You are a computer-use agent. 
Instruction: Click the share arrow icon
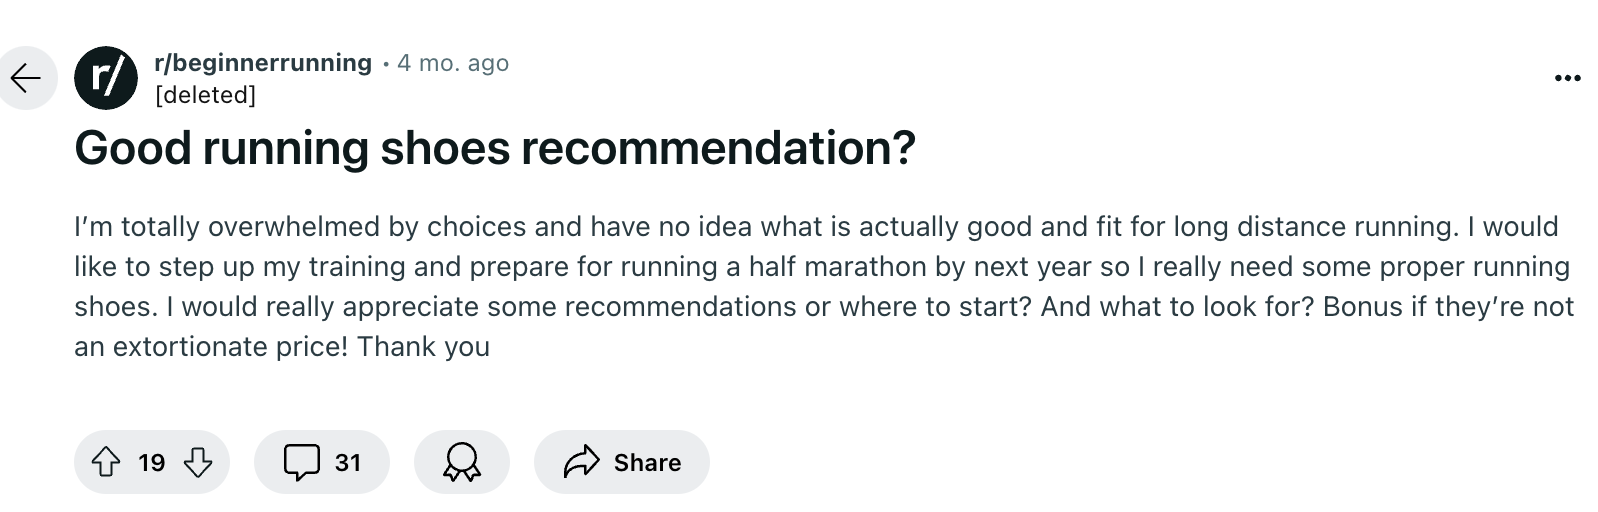[x=581, y=462]
